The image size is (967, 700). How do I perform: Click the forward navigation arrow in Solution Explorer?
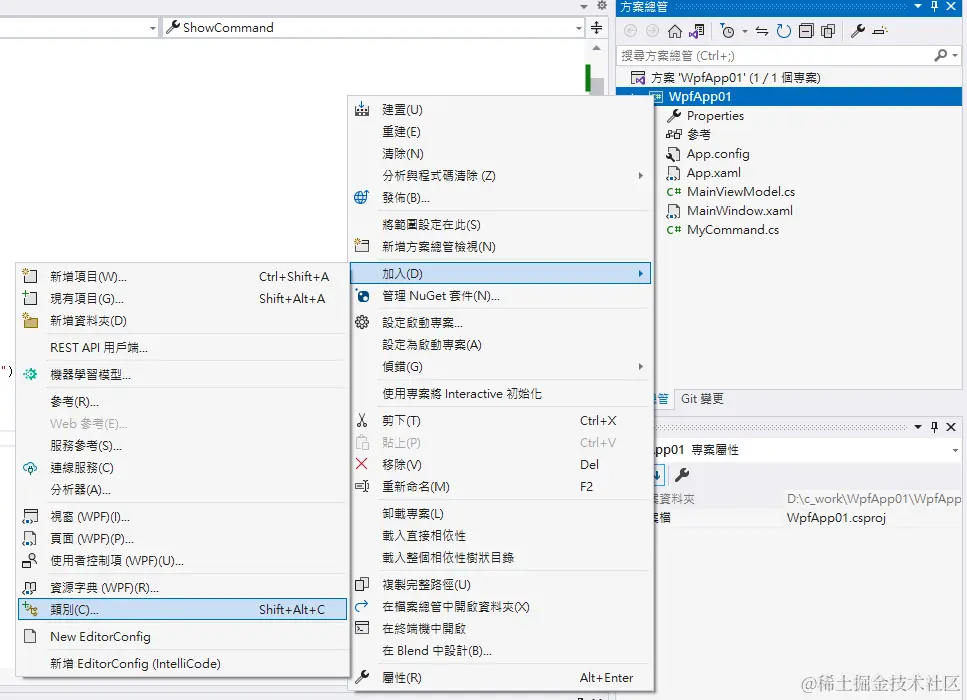click(652, 31)
